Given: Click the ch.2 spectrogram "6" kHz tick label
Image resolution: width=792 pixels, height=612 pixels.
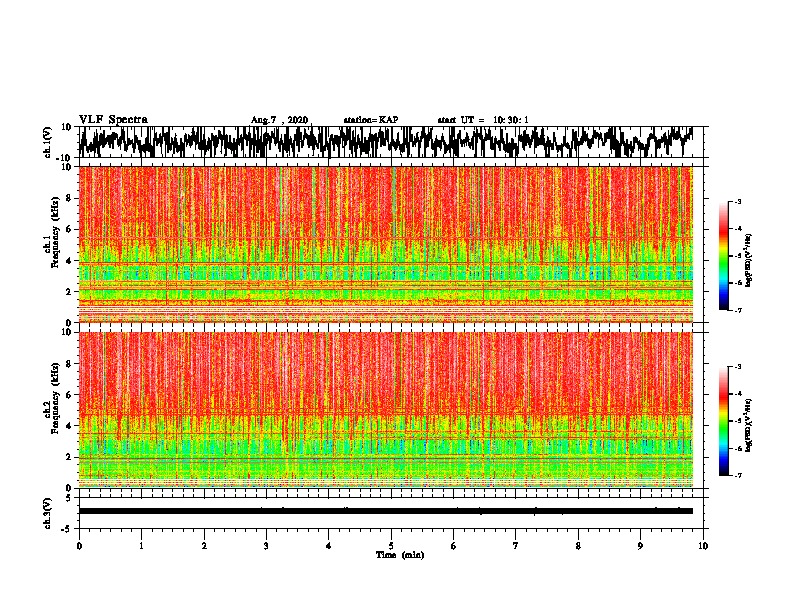Looking at the screenshot, I should 69,394.
